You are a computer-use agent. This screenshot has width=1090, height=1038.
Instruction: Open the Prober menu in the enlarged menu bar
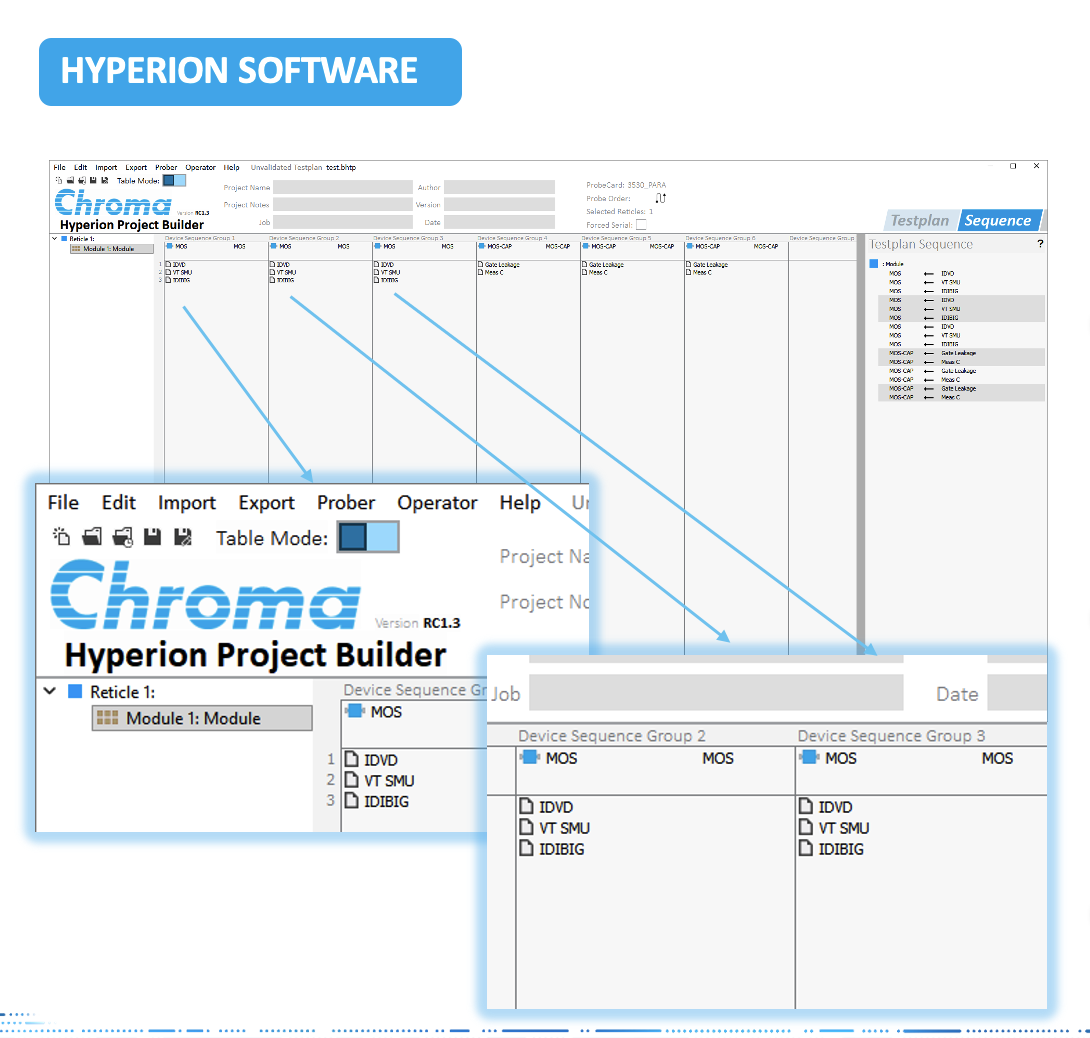[x=346, y=503]
